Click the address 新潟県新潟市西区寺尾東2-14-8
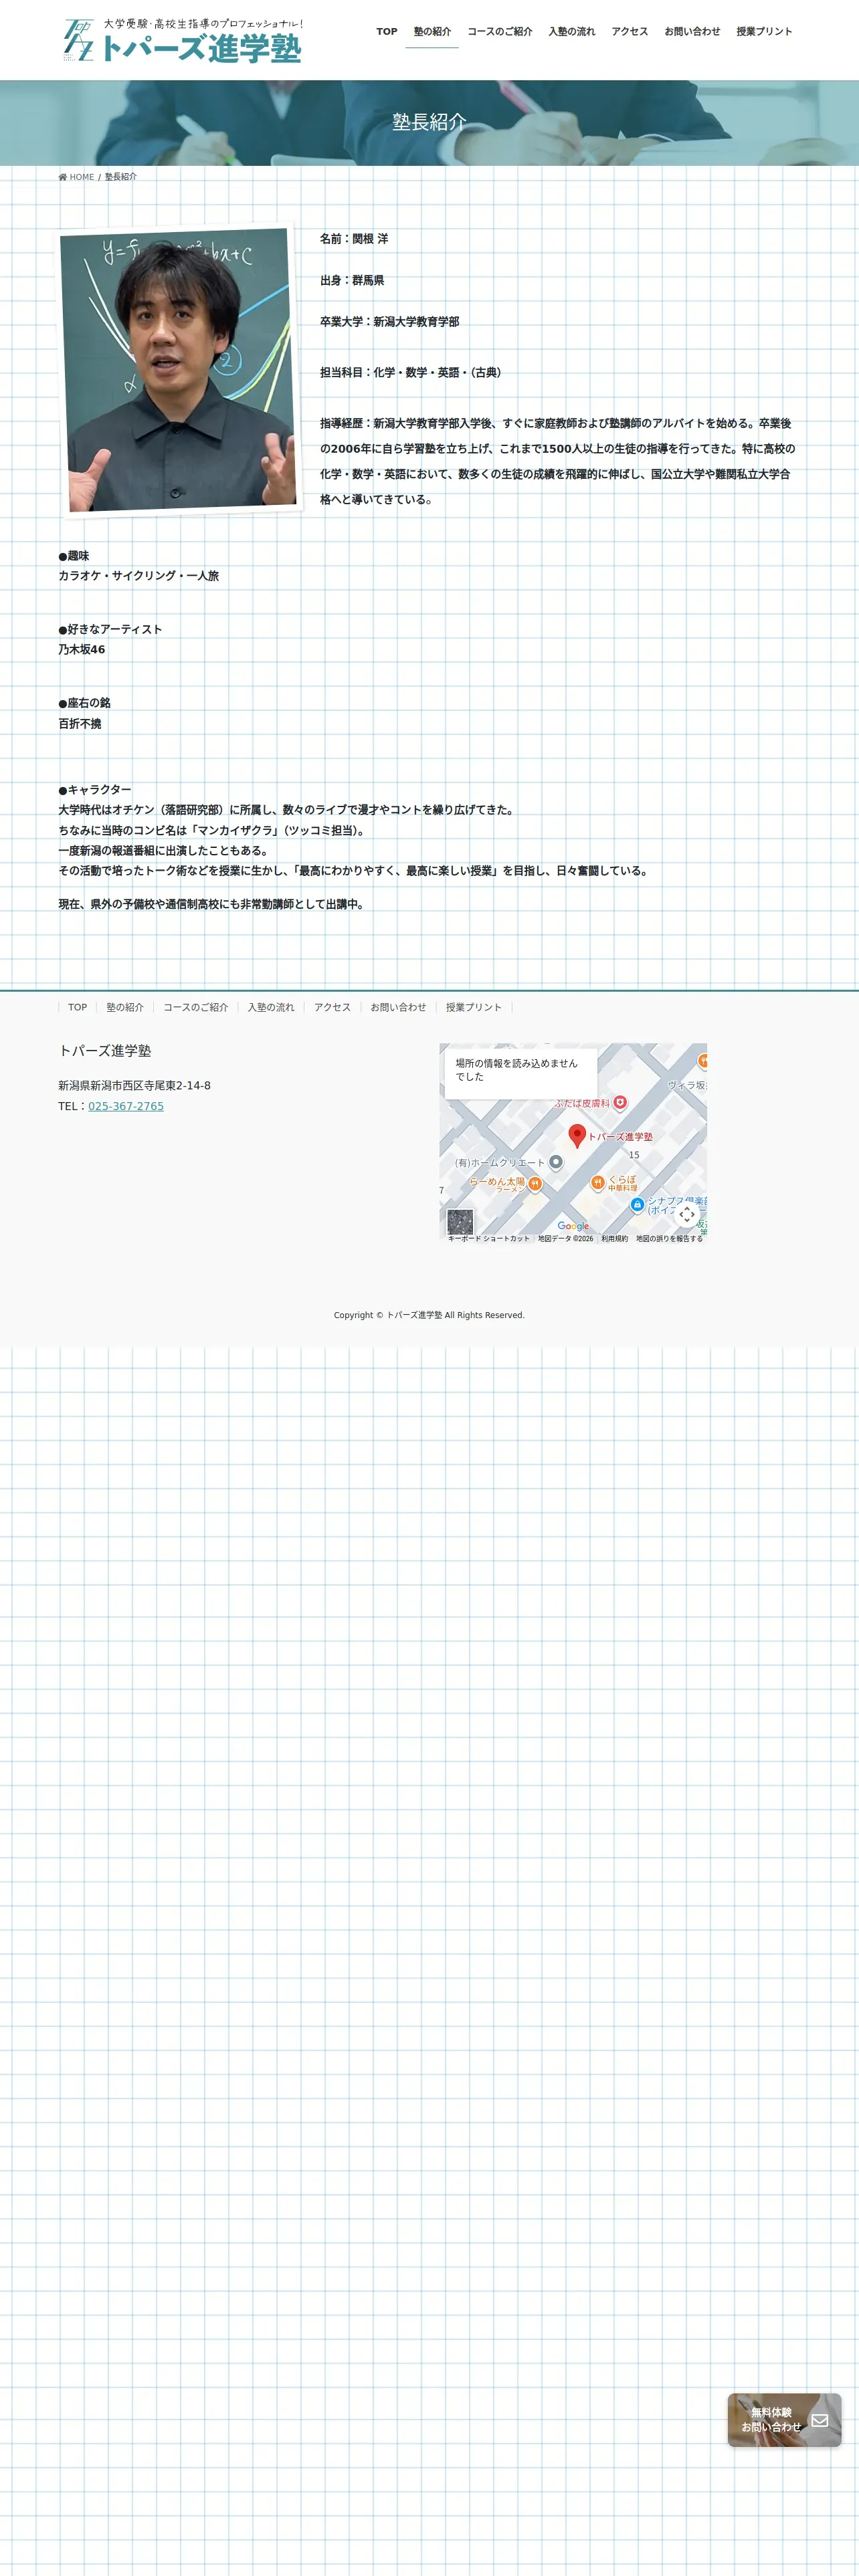859x2576 pixels. (x=134, y=1085)
